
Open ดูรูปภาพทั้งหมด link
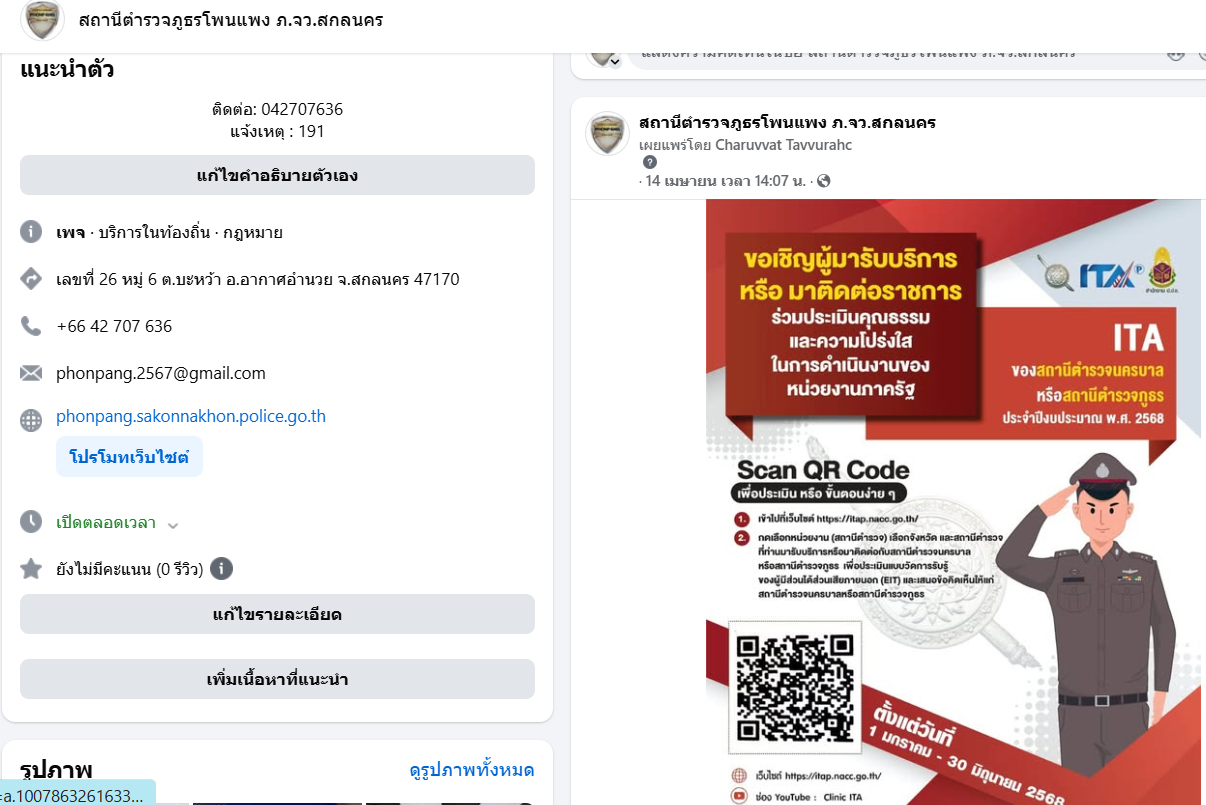(472, 770)
